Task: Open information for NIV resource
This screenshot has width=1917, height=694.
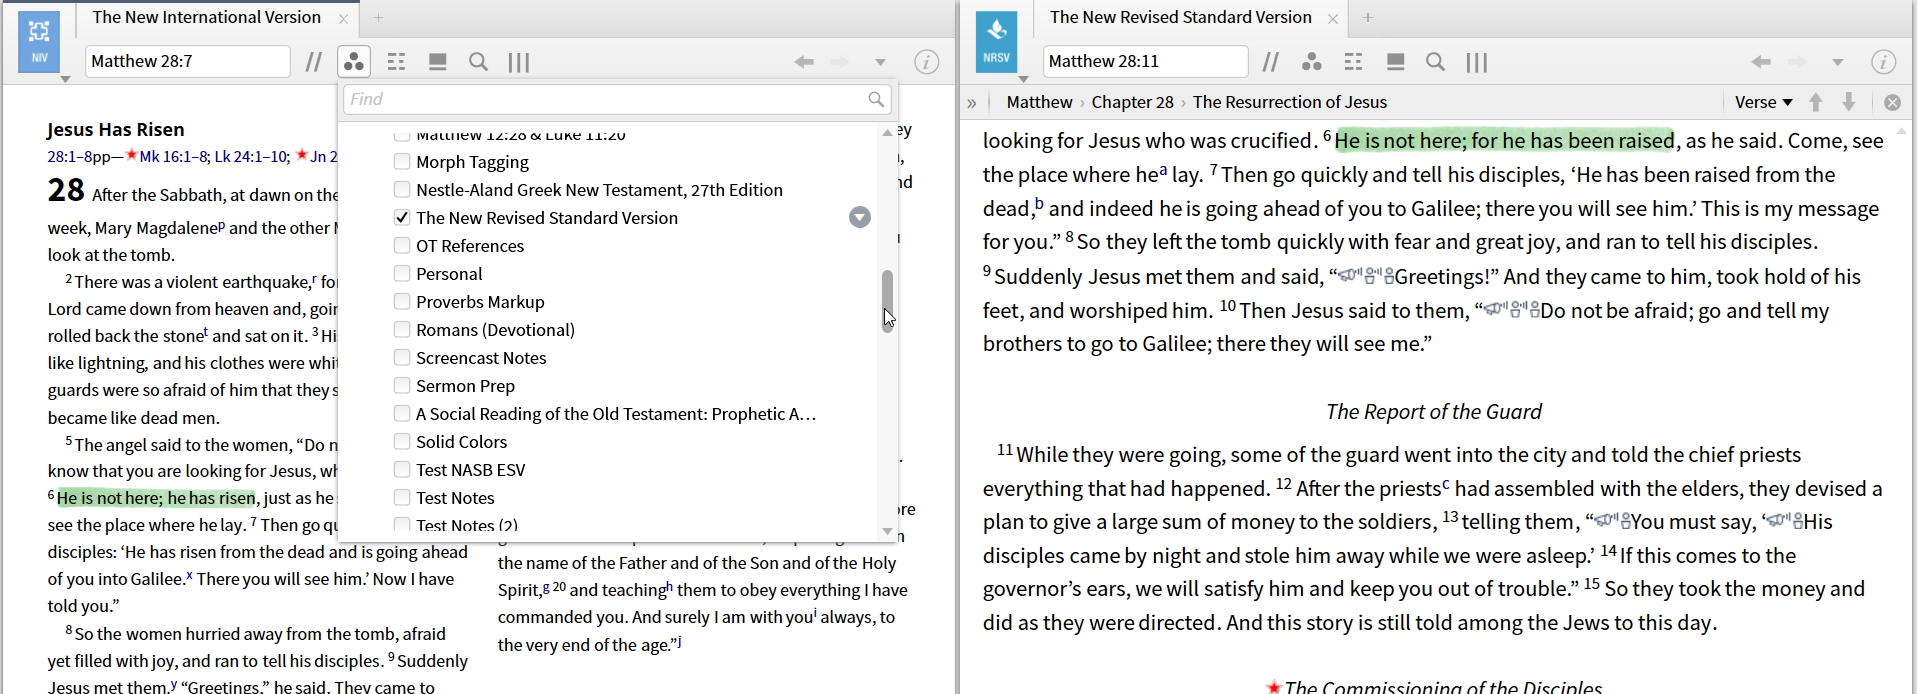Action: (927, 62)
